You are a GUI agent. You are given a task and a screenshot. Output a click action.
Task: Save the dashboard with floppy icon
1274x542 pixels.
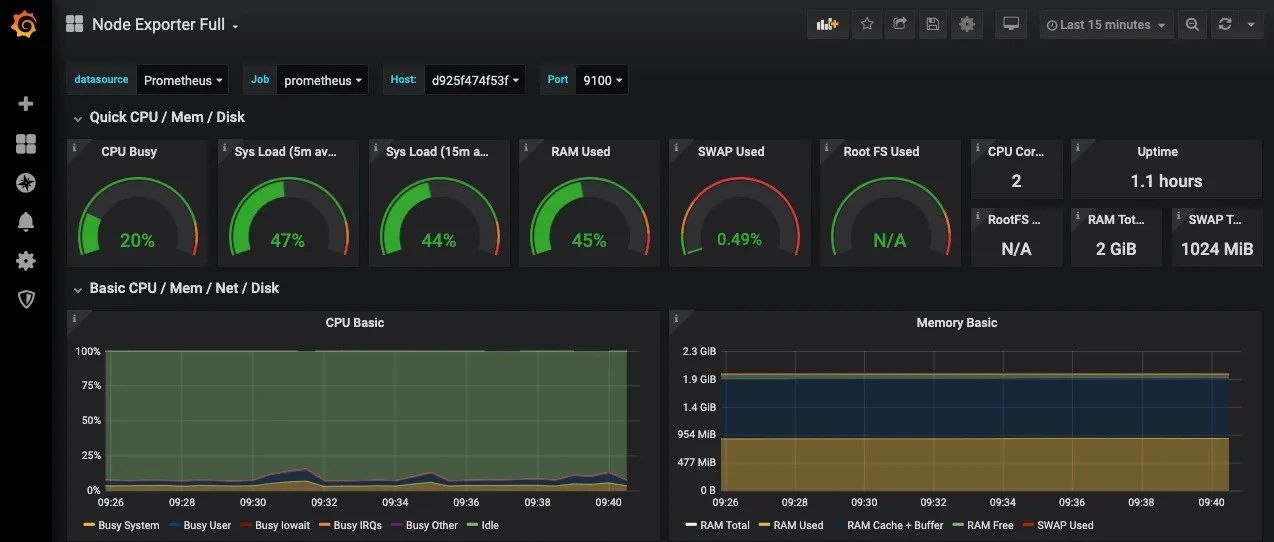point(933,25)
